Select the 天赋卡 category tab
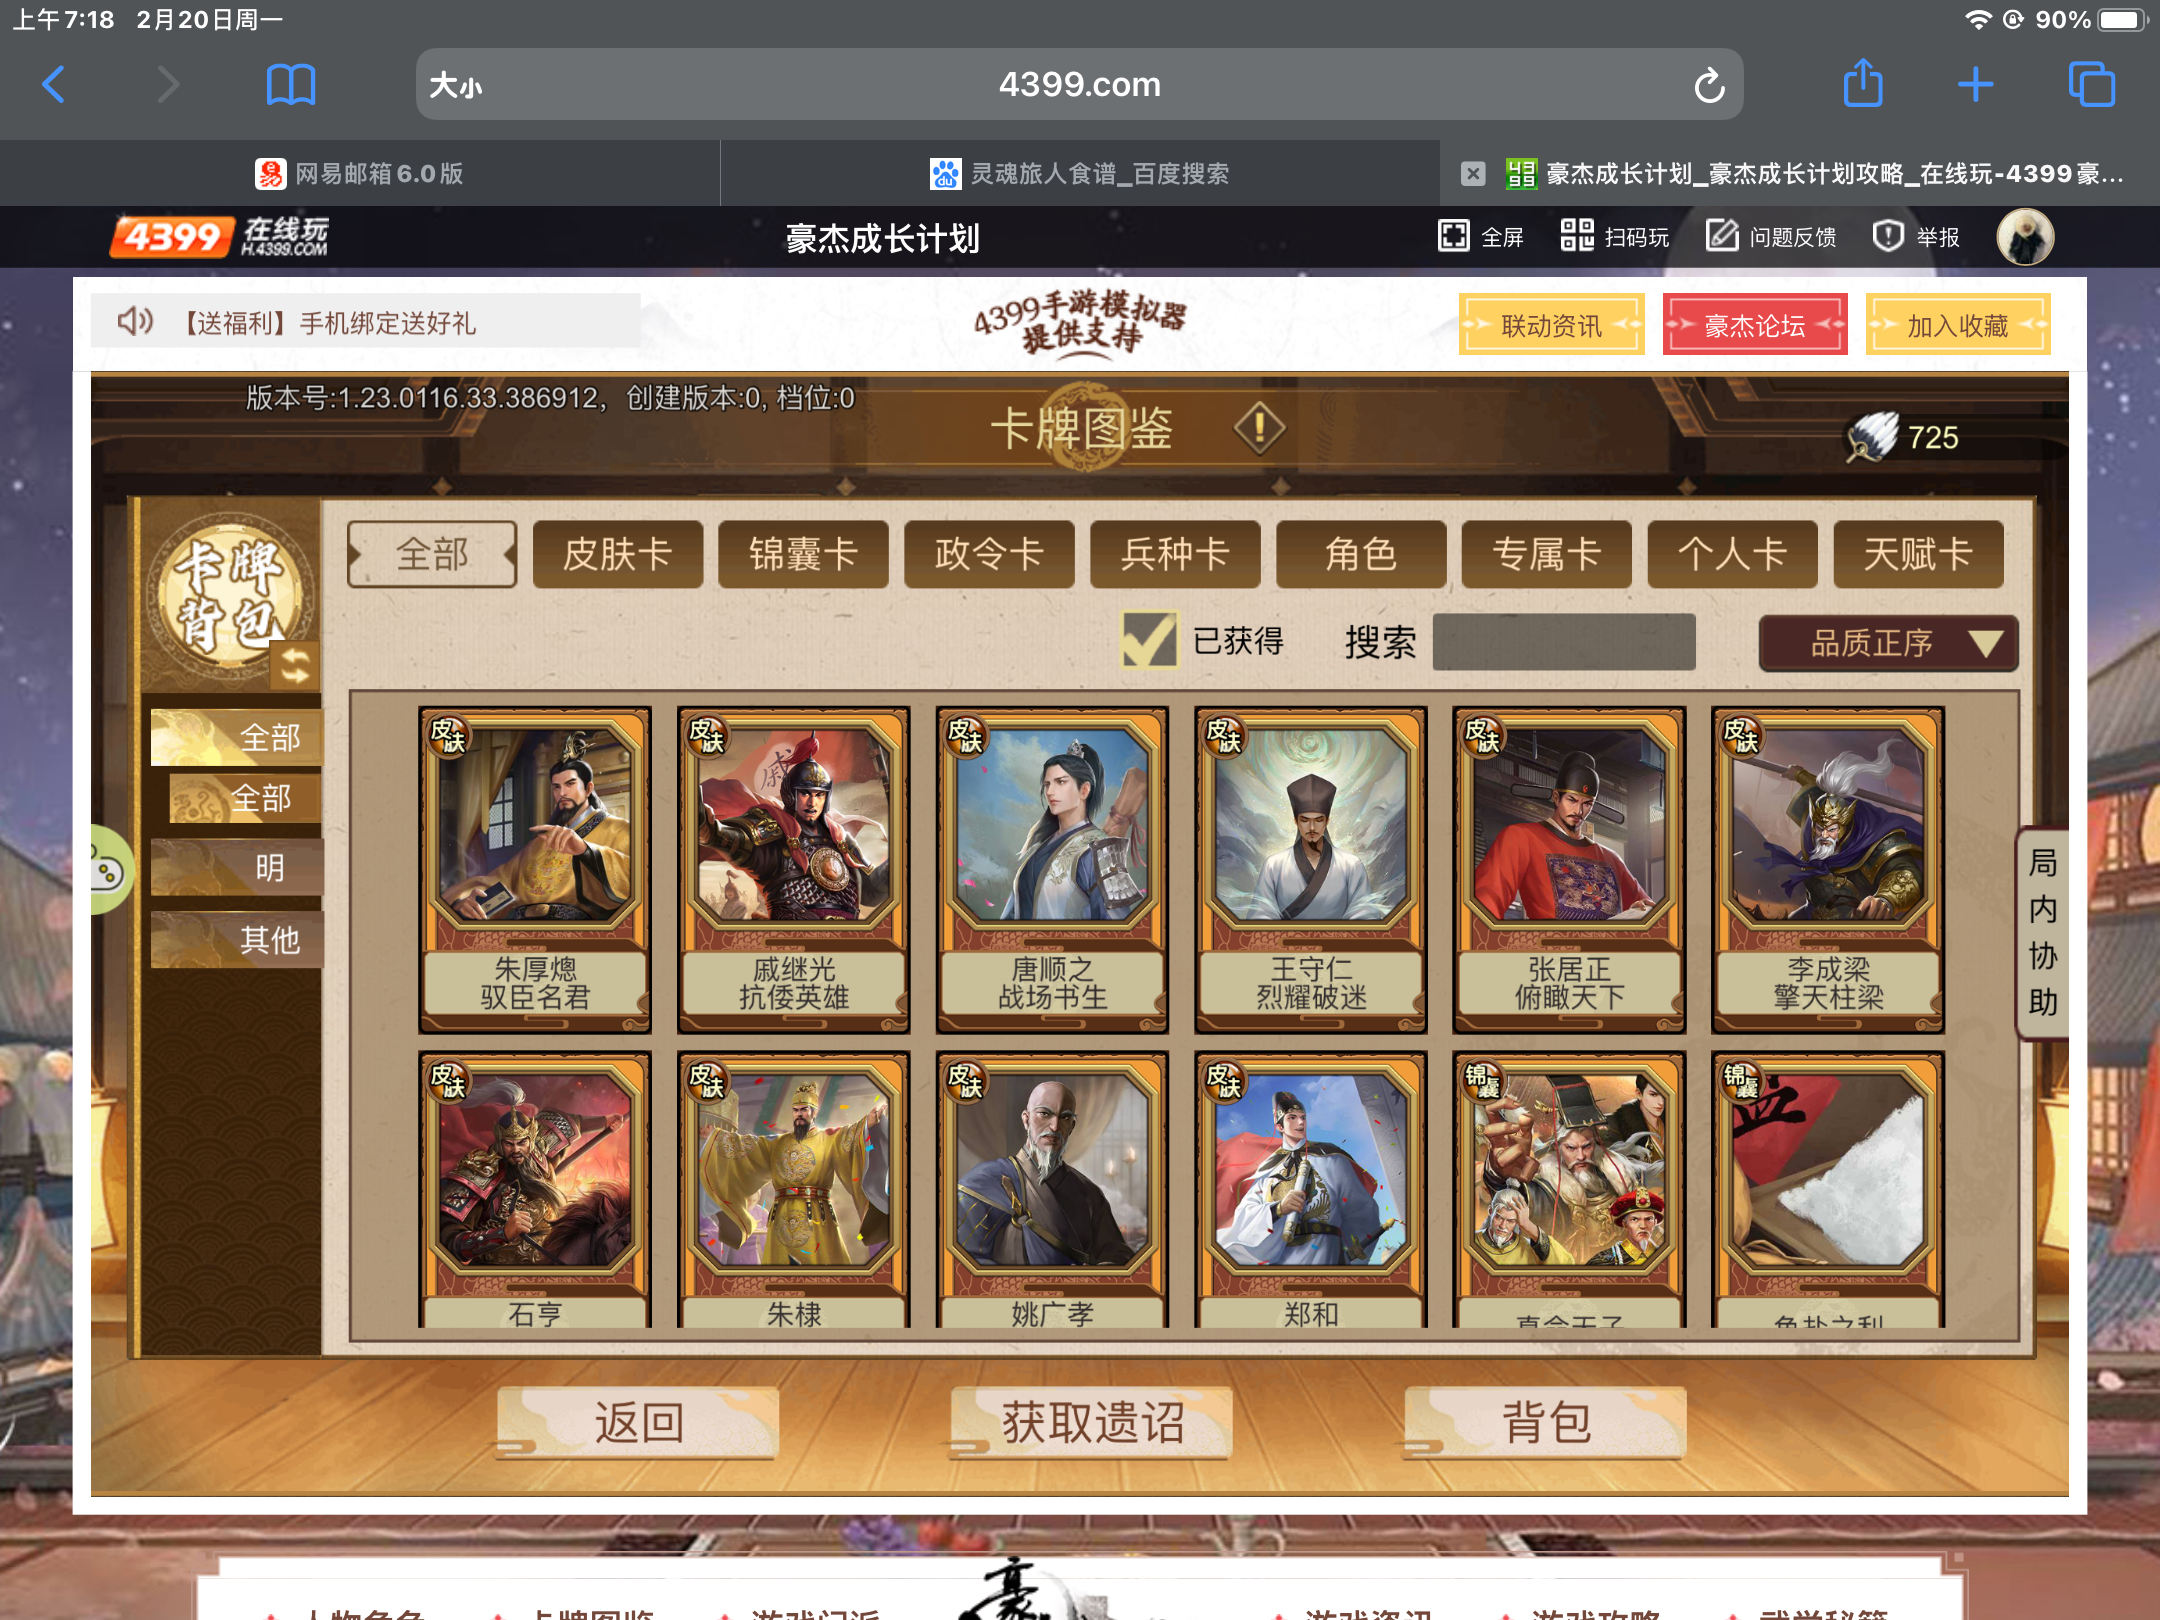The width and height of the screenshot is (2160, 1620). [x=1918, y=553]
